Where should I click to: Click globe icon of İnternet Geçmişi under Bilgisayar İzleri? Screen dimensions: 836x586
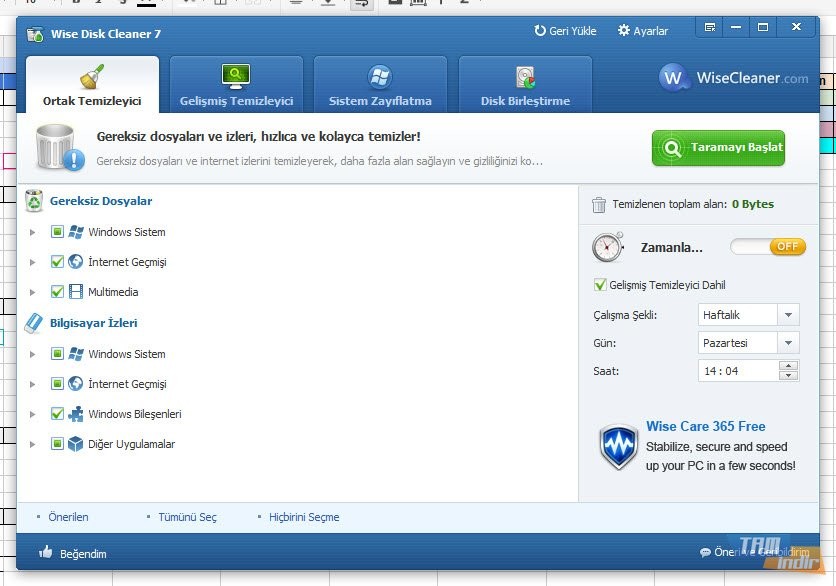[76, 383]
